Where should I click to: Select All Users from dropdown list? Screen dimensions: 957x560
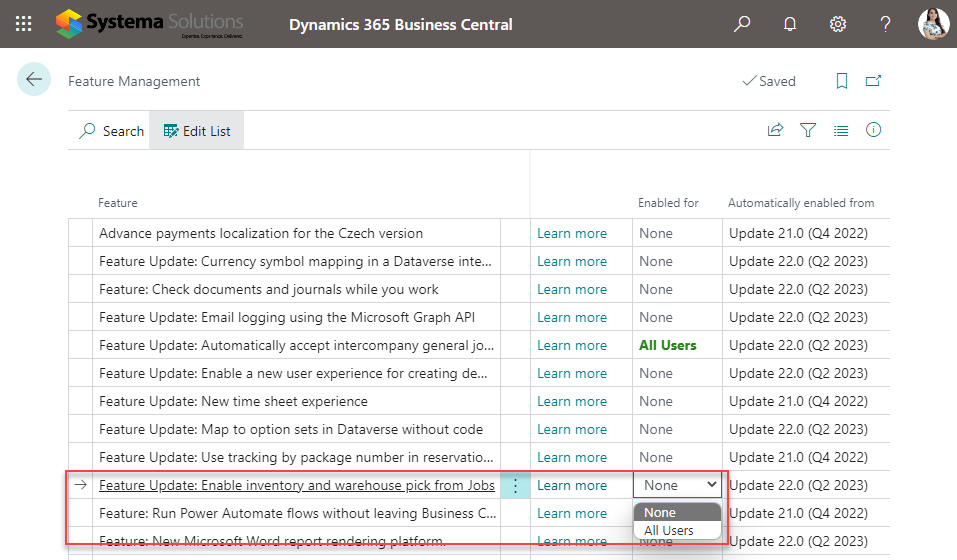click(669, 530)
